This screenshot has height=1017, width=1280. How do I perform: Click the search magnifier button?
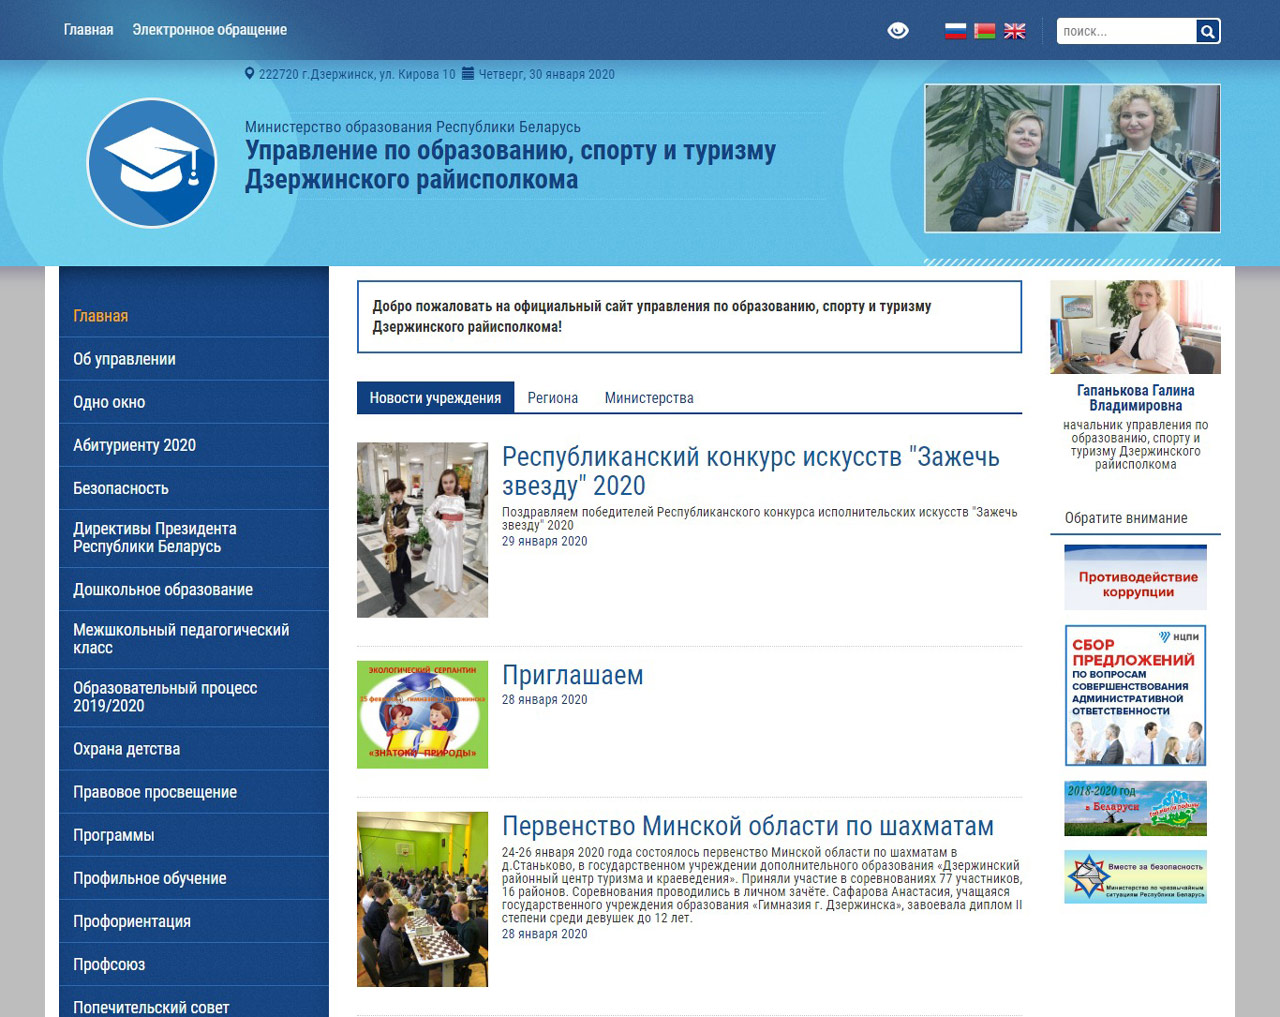(x=1208, y=31)
